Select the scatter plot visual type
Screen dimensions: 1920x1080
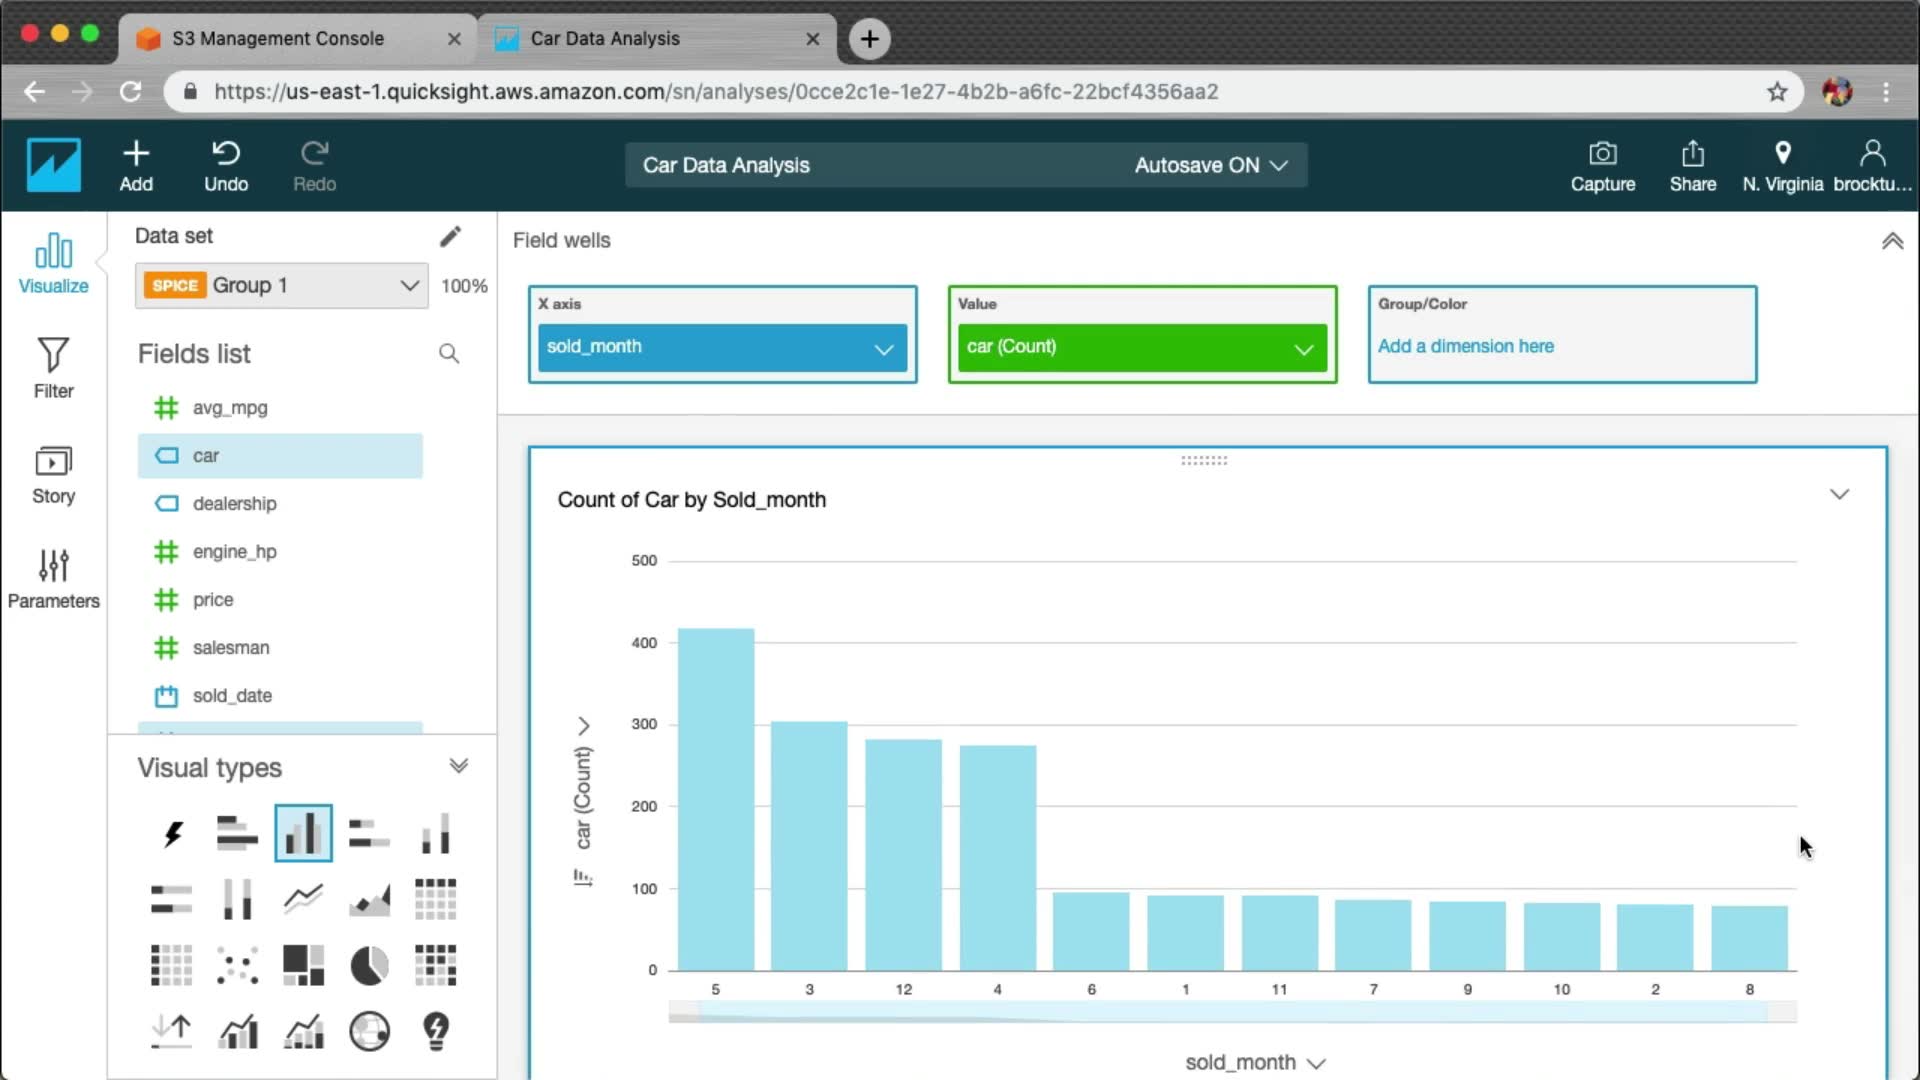237,965
